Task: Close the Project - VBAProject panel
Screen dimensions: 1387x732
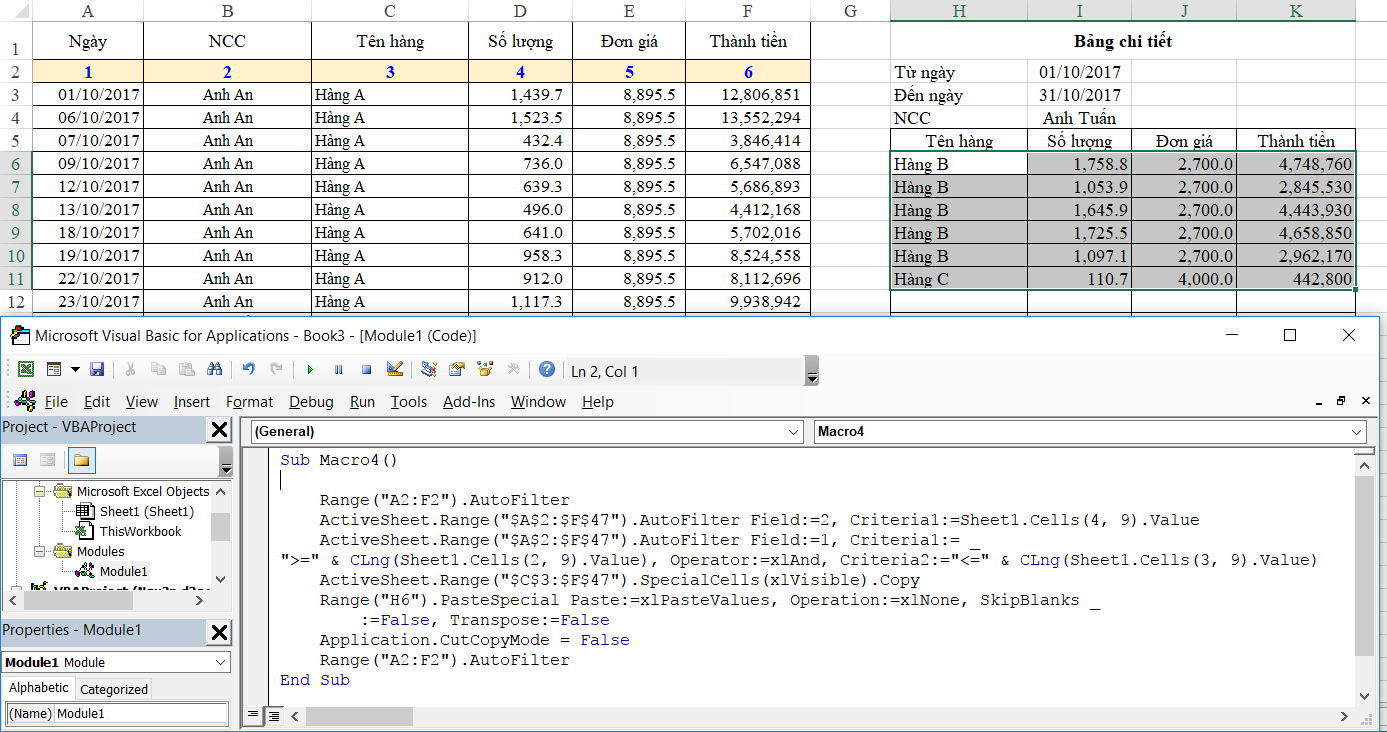Action: [x=218, y=430]
